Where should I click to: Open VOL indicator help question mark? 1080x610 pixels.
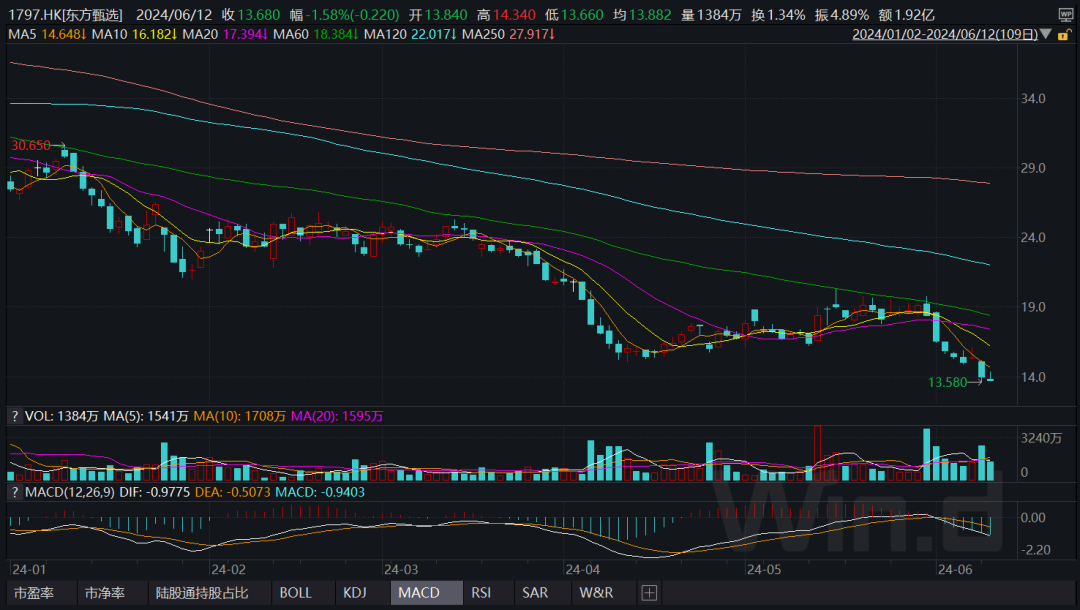pyautogui.click(x=14, y=416)
